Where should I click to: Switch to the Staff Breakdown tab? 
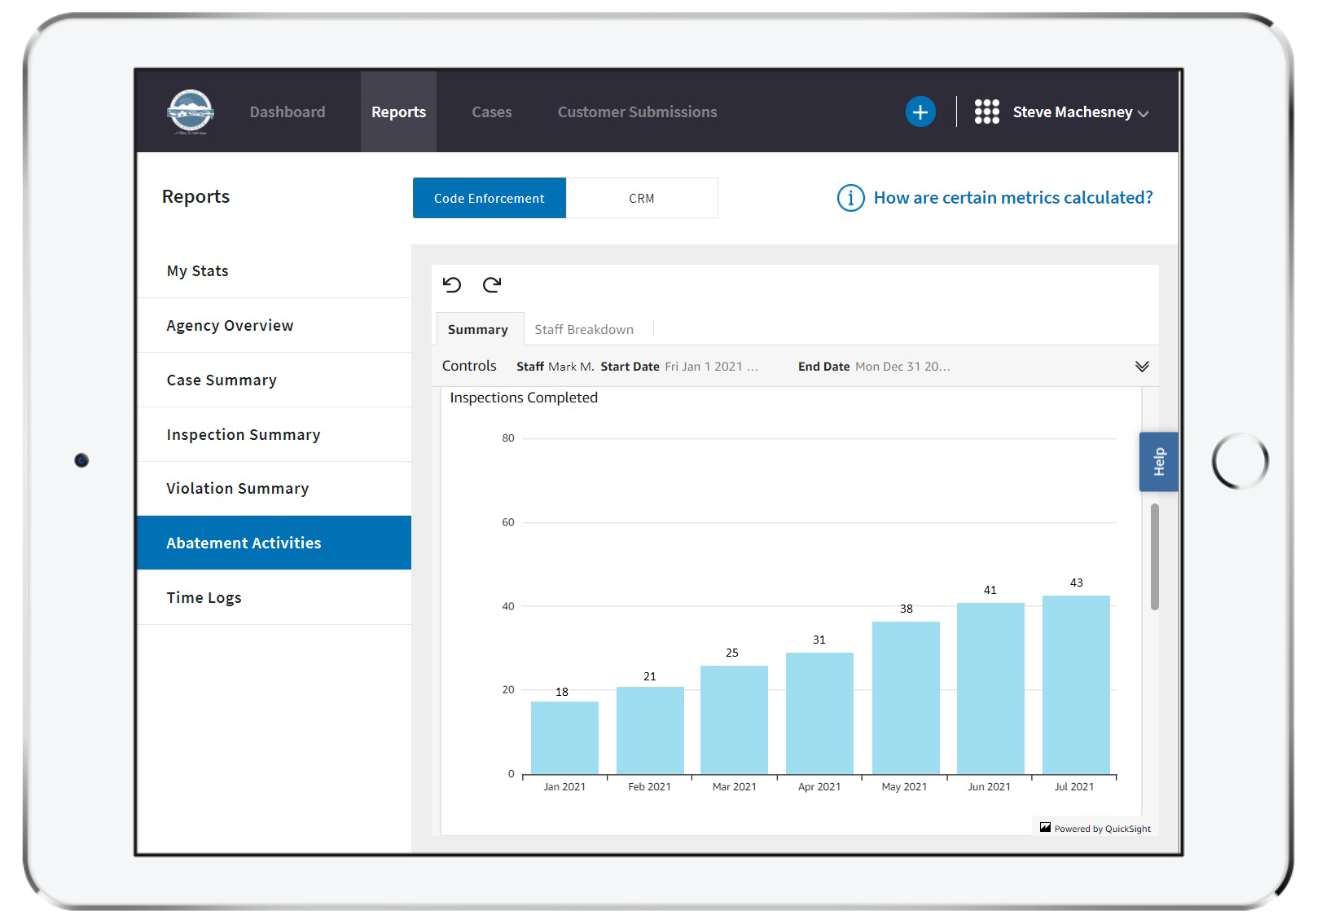(x=585, y=329)
